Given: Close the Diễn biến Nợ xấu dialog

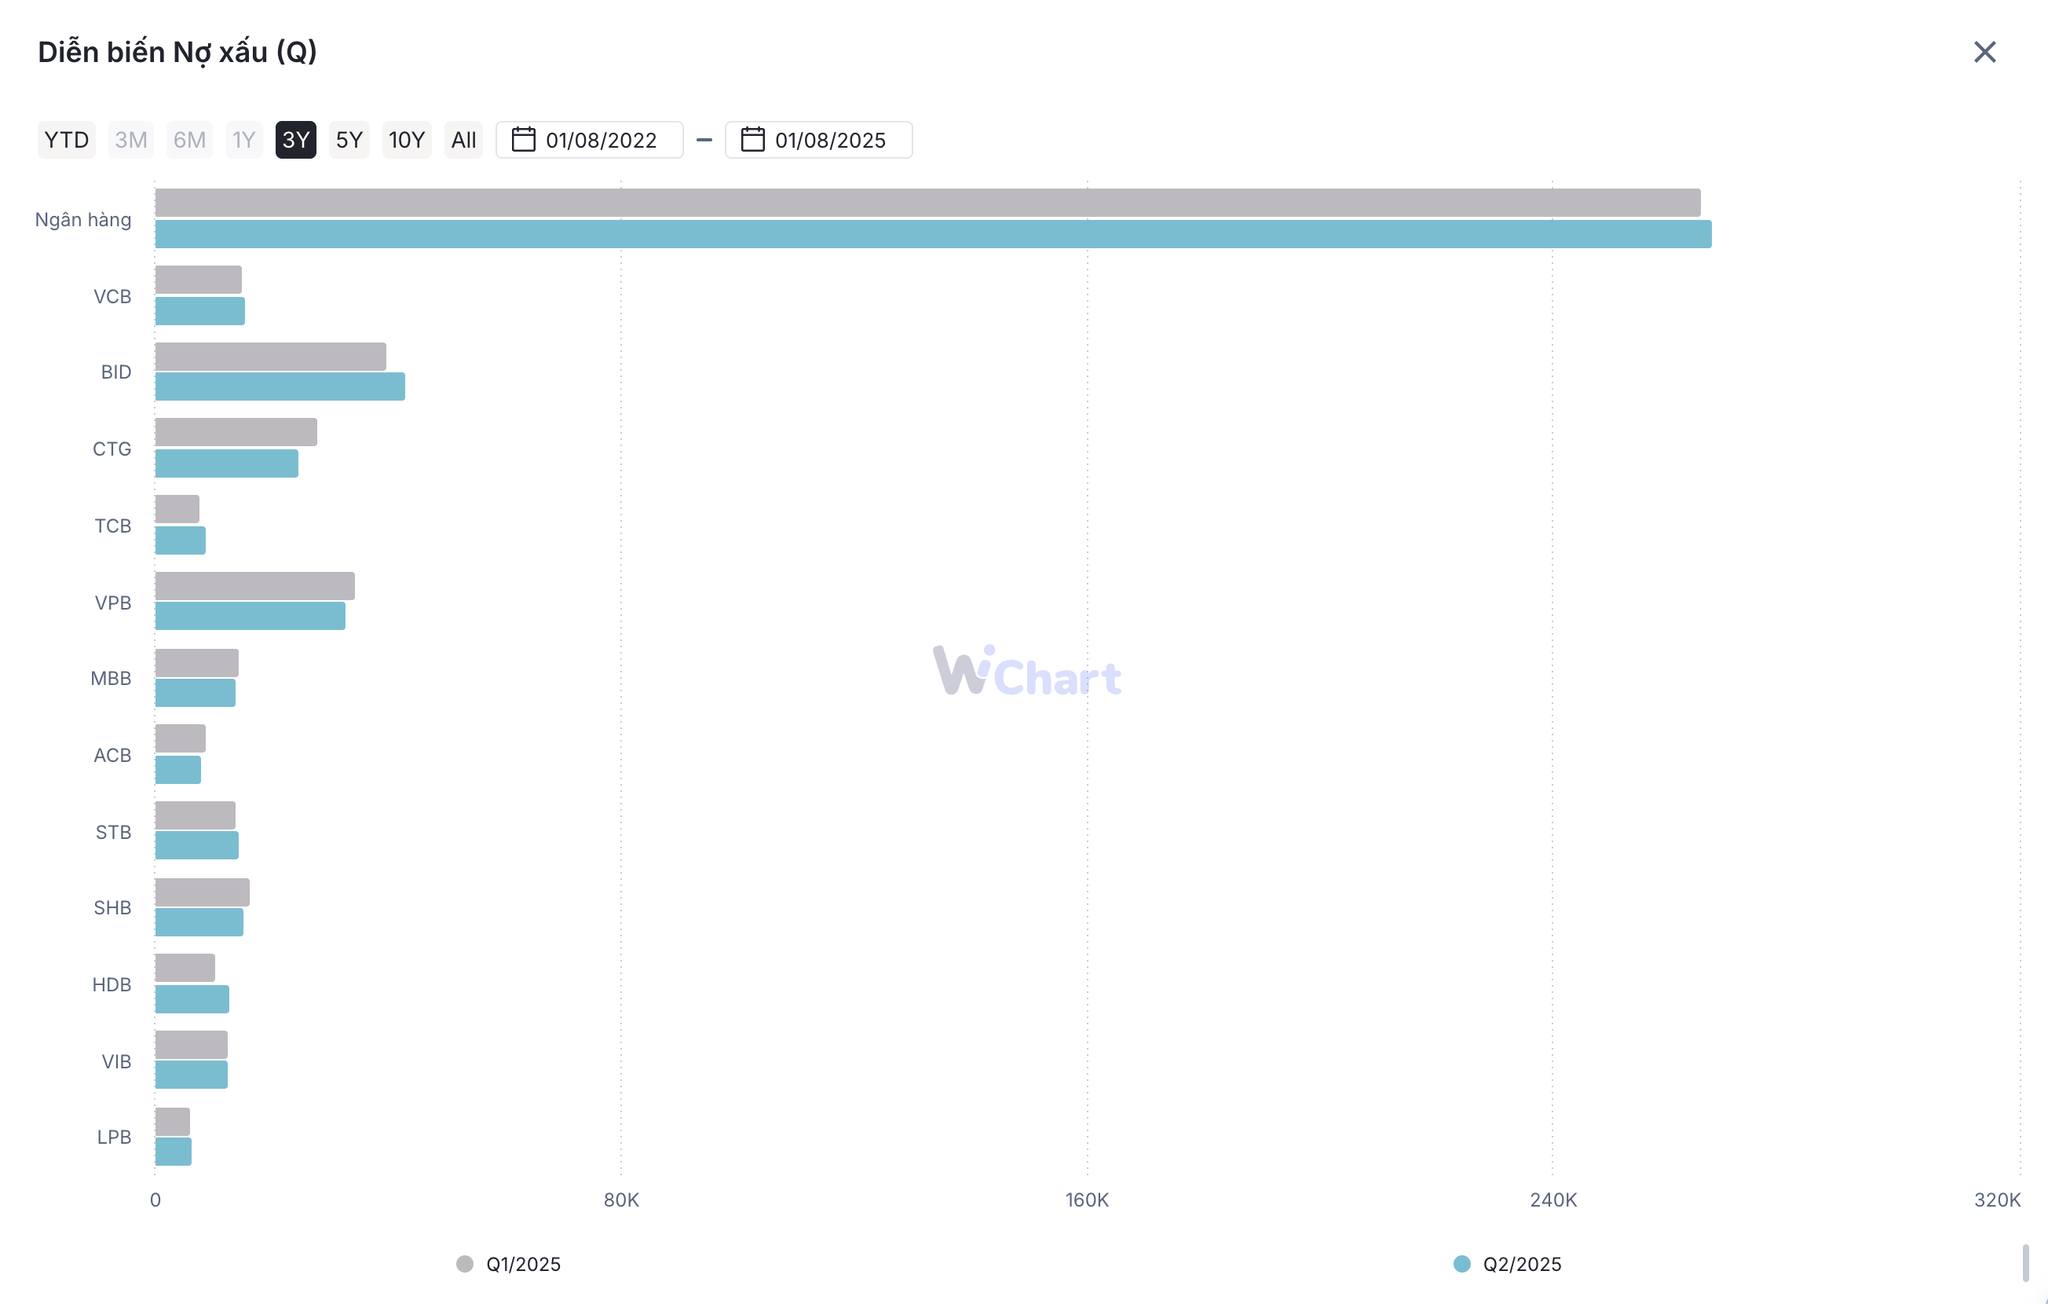Looking at the screenshot, I should pyautogui.click(x=1984, y=52).
